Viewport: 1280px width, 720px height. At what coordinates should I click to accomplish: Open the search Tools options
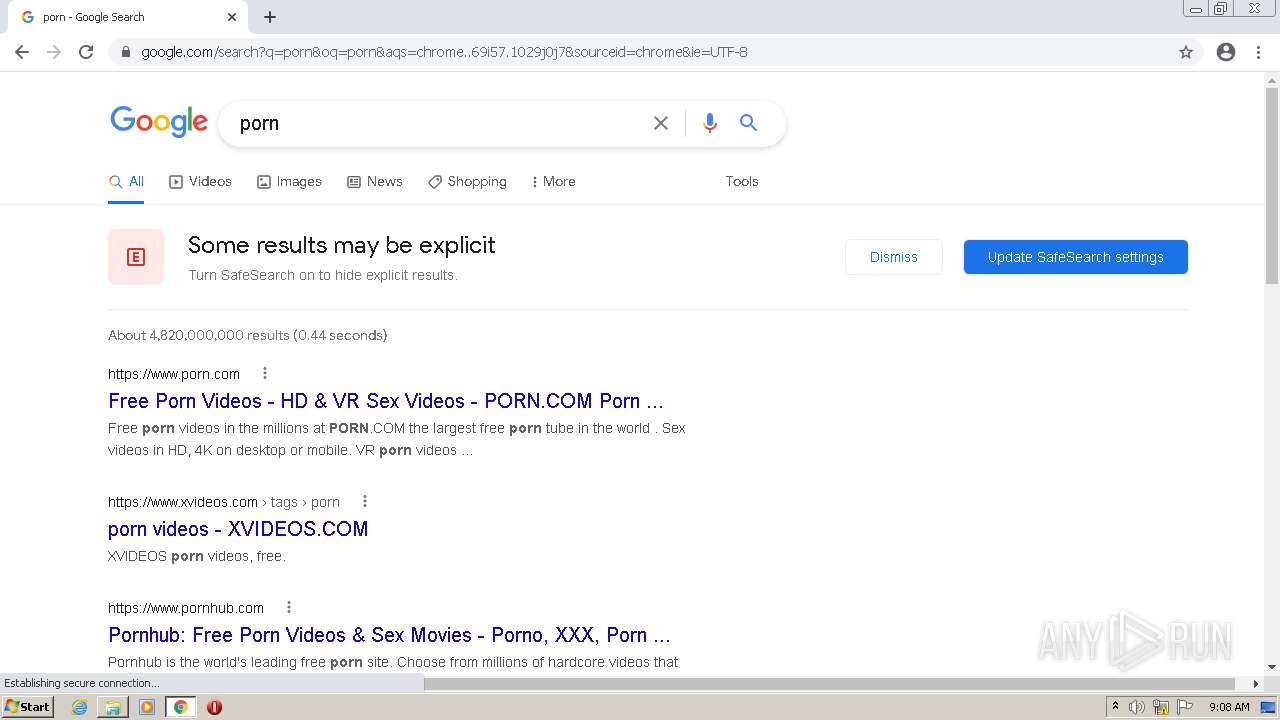point(742,181)
